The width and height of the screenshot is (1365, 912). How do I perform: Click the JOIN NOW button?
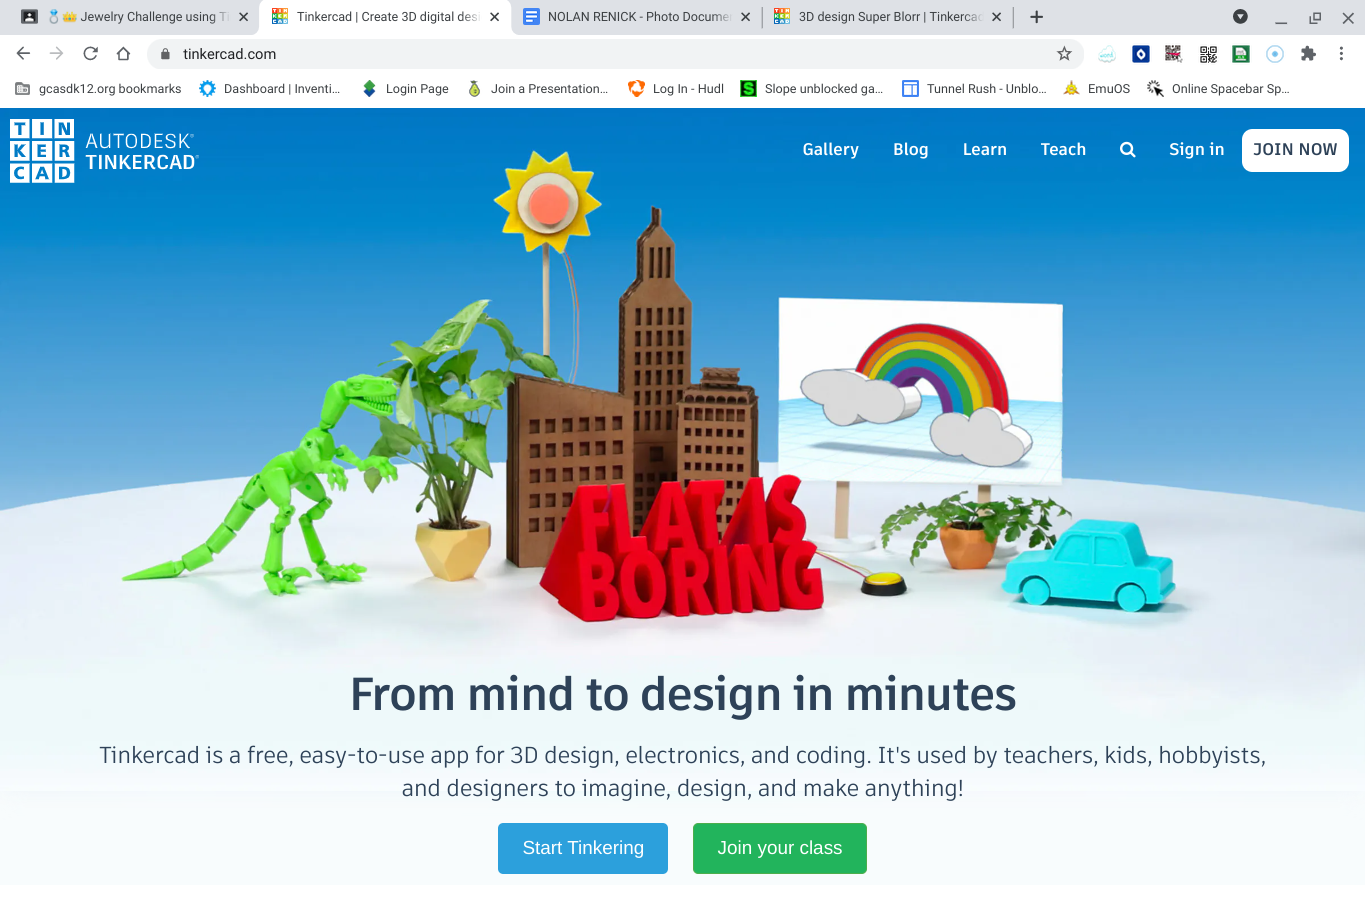1295,150
